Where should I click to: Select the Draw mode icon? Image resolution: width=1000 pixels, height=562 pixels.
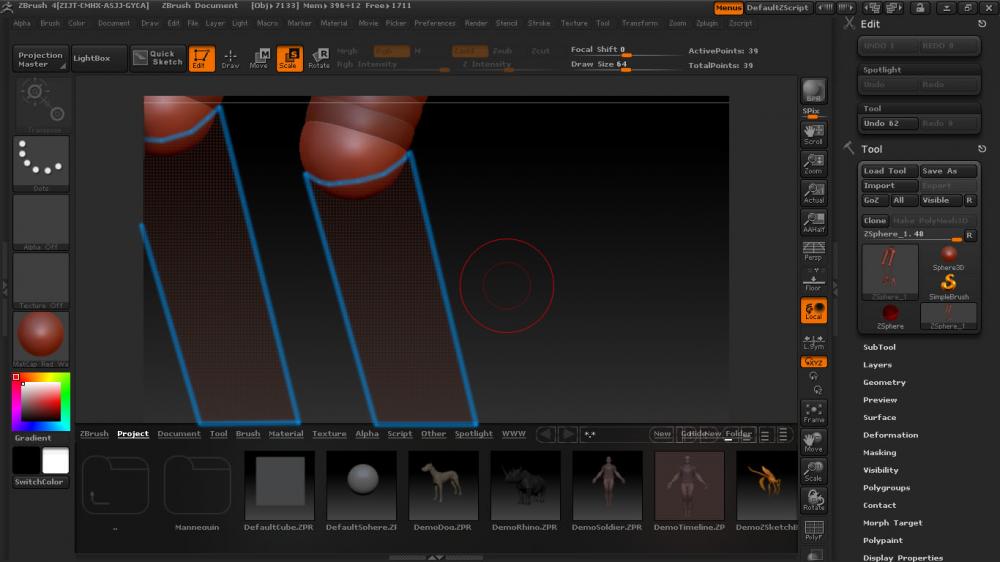(x=230, y=58)
